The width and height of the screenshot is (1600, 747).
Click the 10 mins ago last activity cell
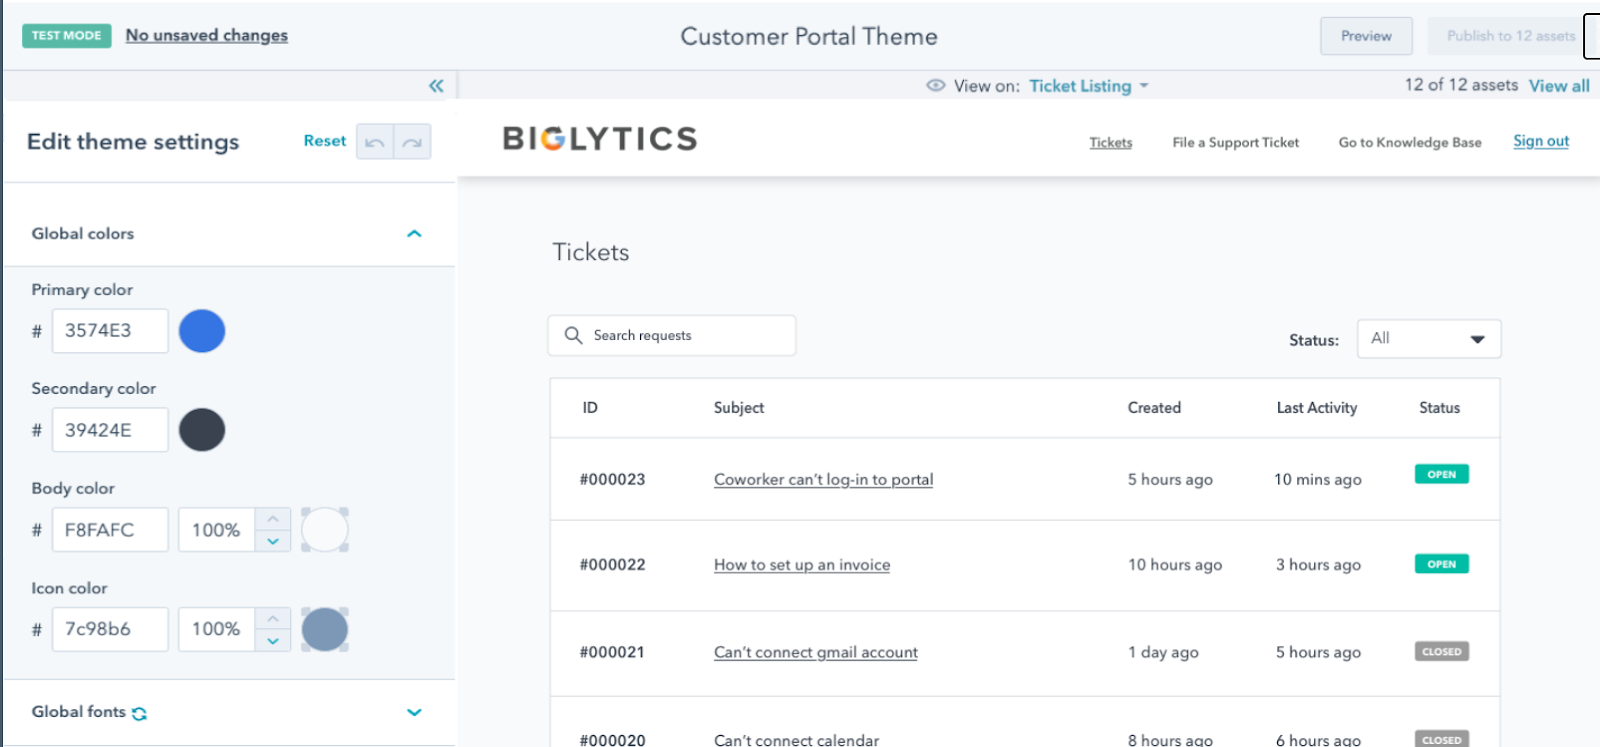coord(1318,479)
